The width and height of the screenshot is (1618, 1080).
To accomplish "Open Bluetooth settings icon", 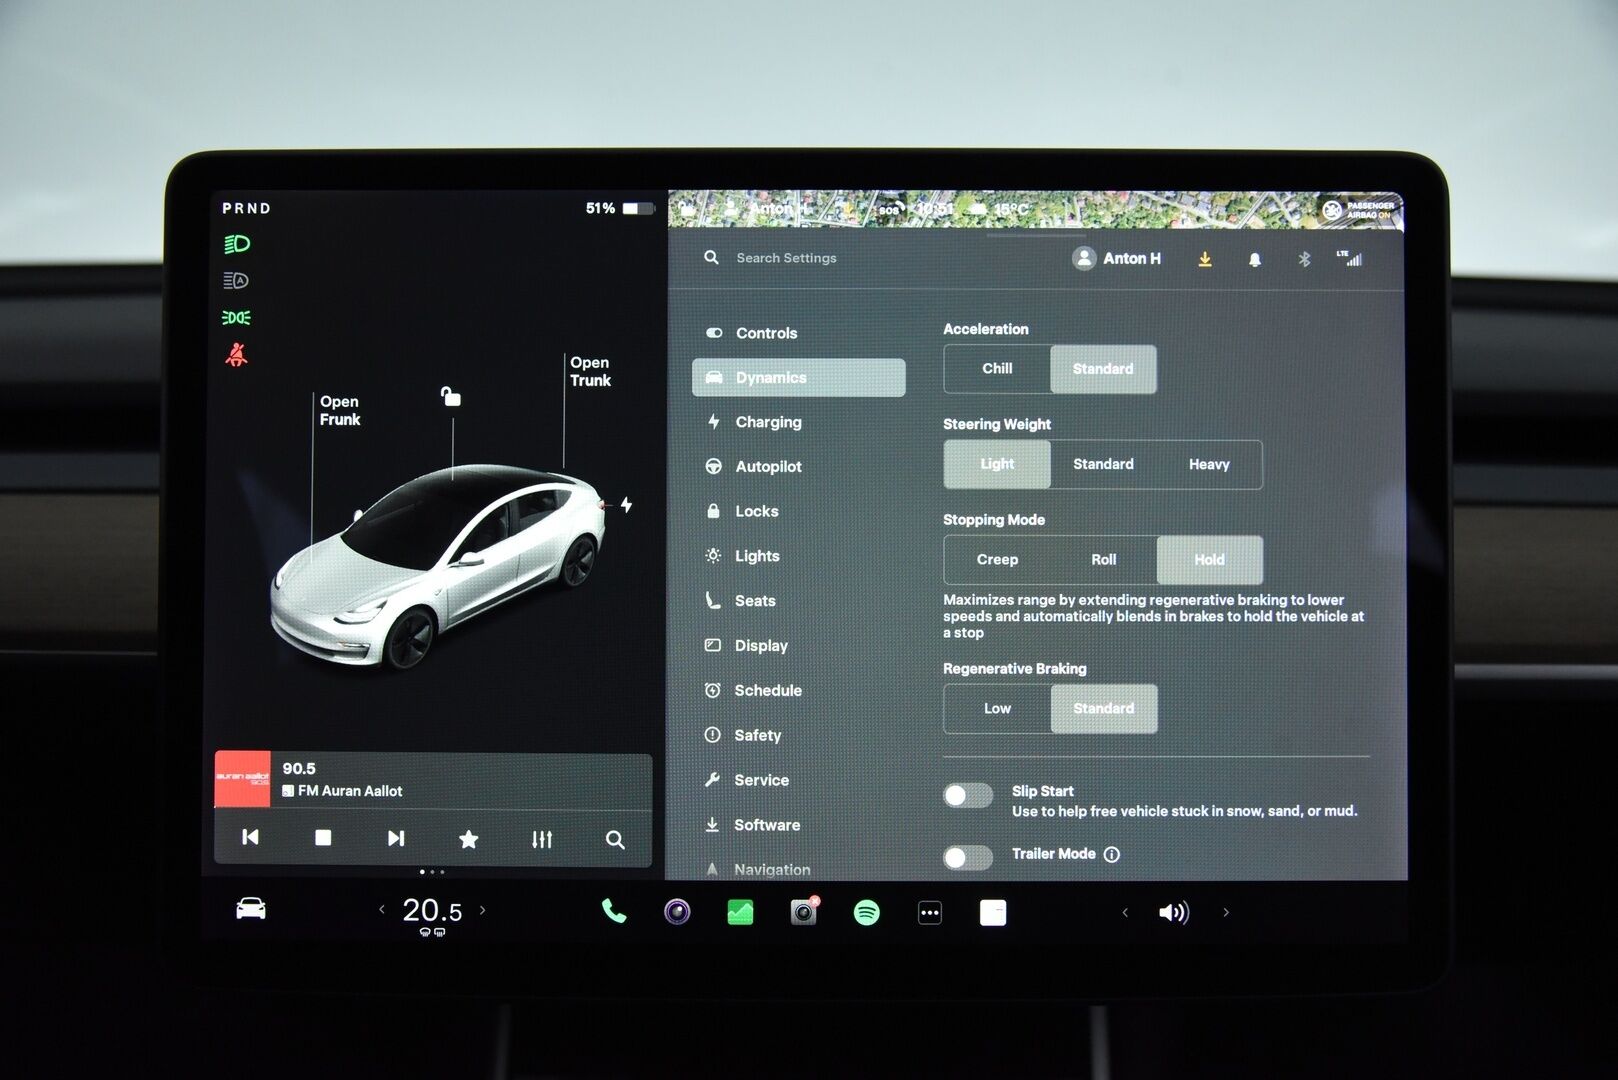I will click(x=1304, y=259).
